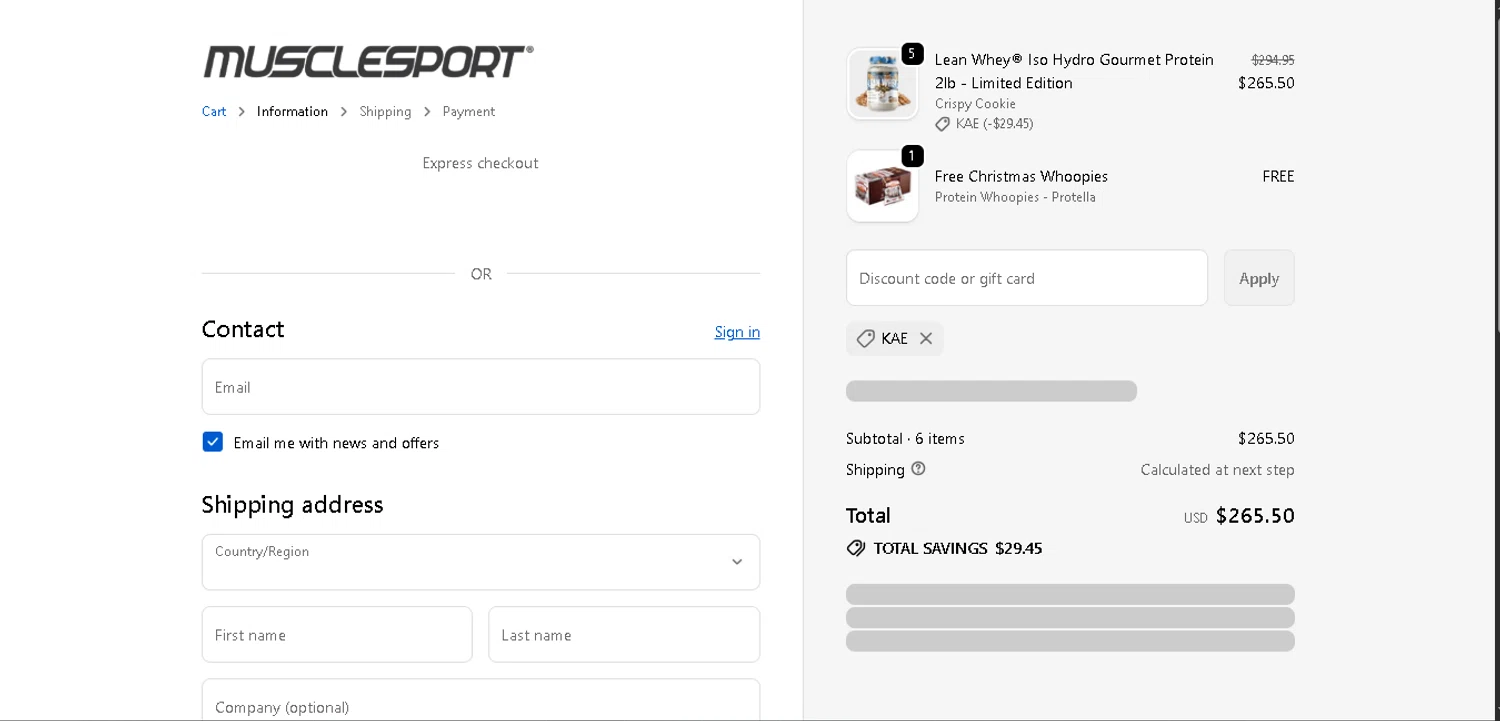
Task: Click the Total Savings tag icon
Action: tap(856, 548)
